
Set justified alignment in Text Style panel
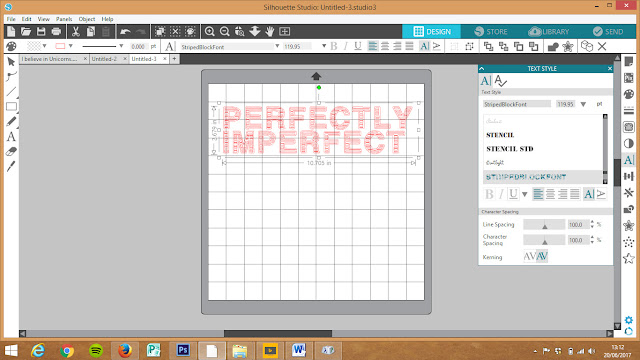575,194
